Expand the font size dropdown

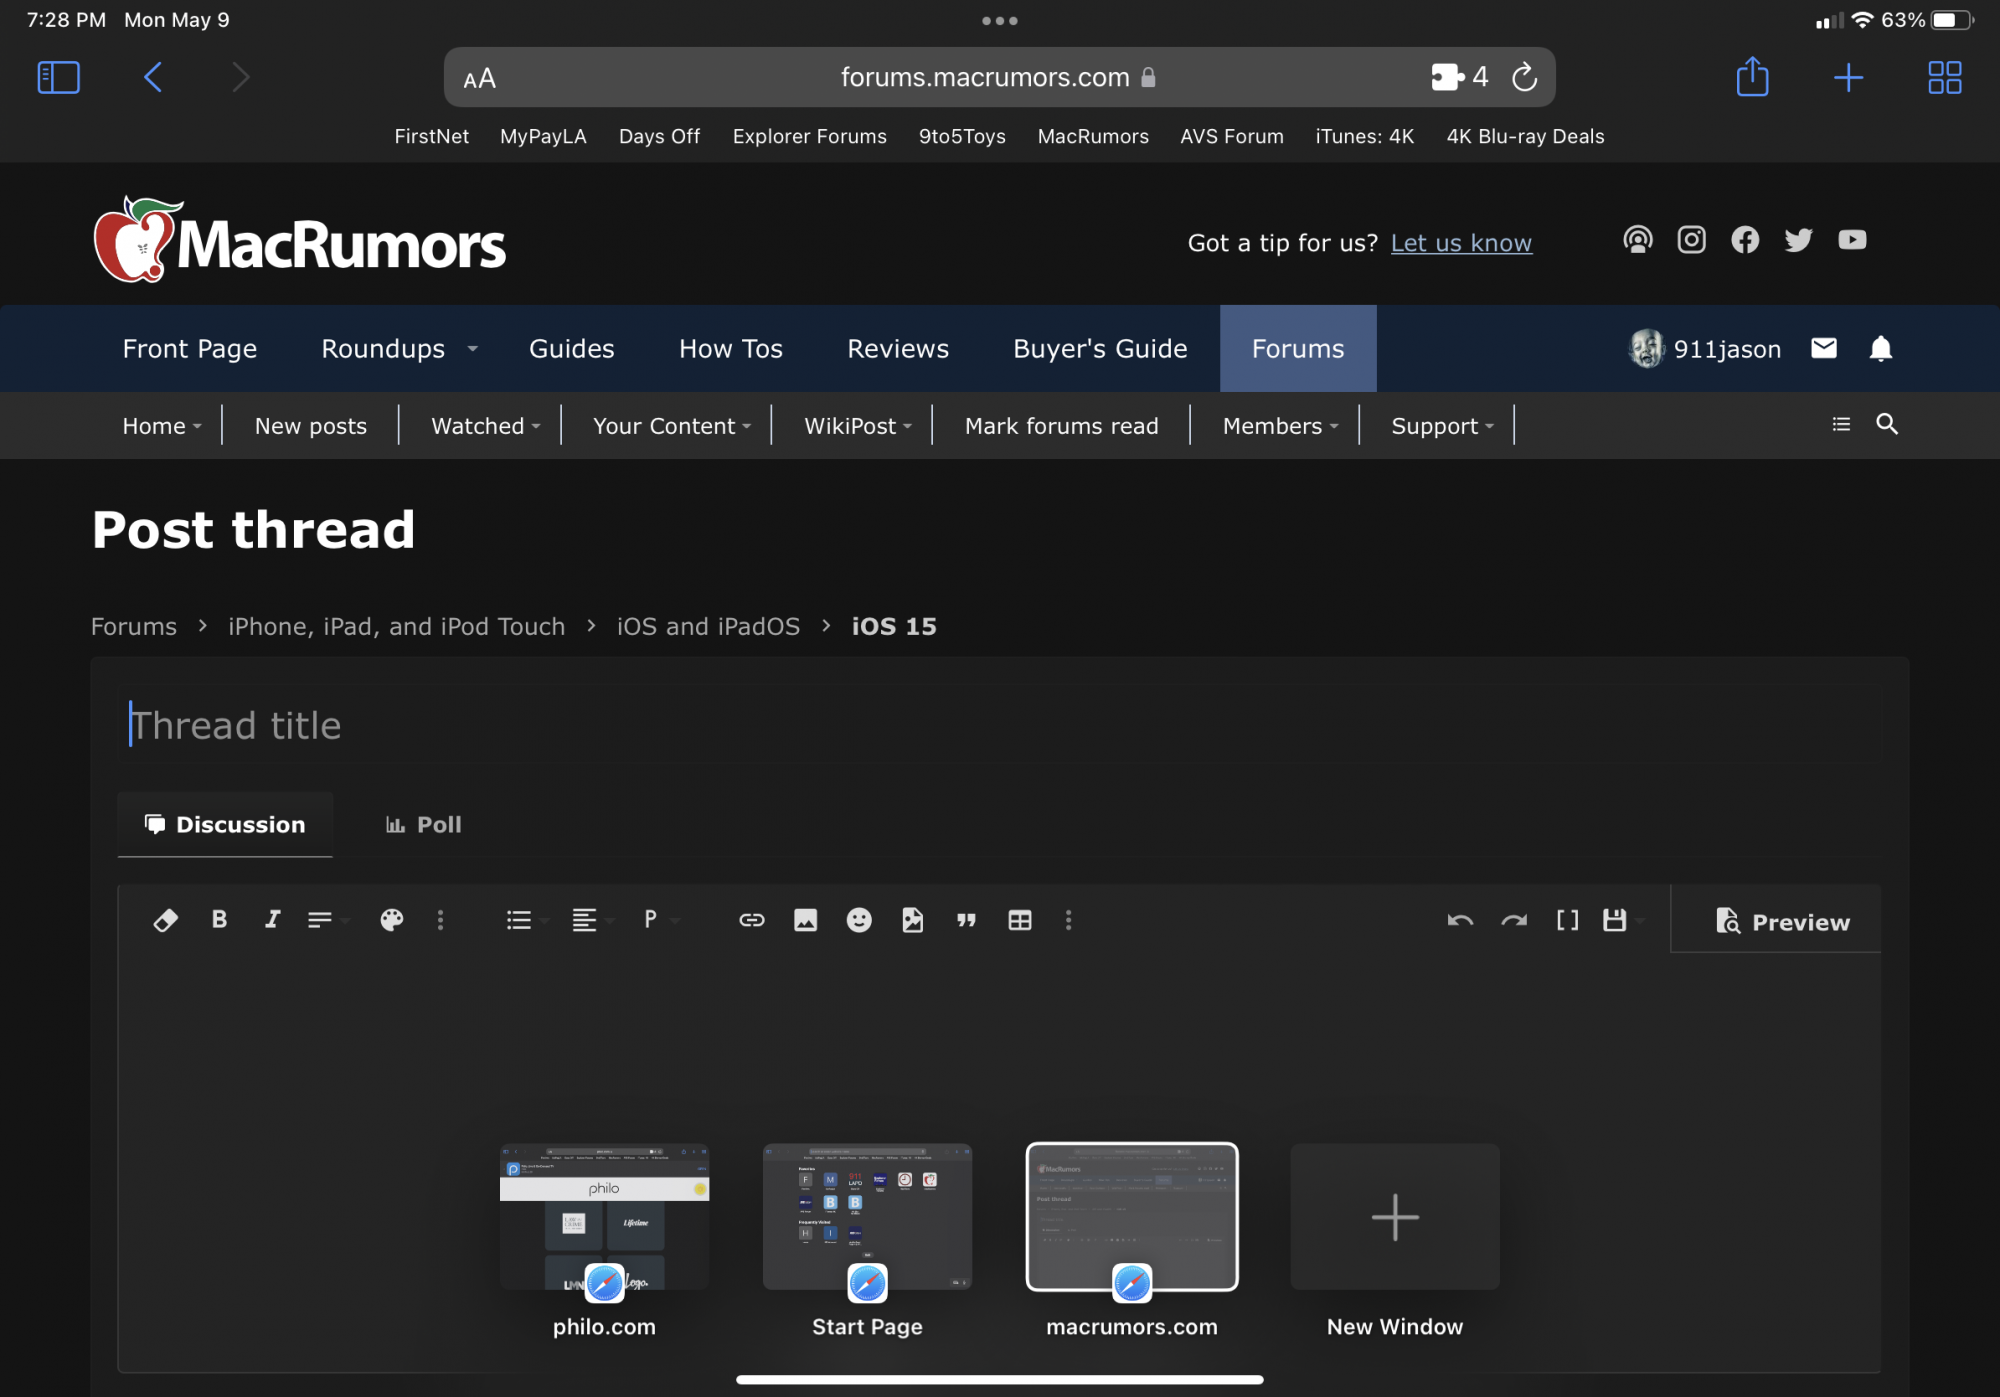(x=327, y=920)
